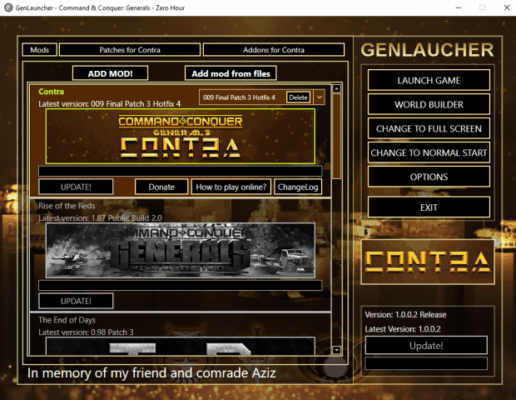
Task: Click the Contra download progress bar
Action: click(180, 171)
